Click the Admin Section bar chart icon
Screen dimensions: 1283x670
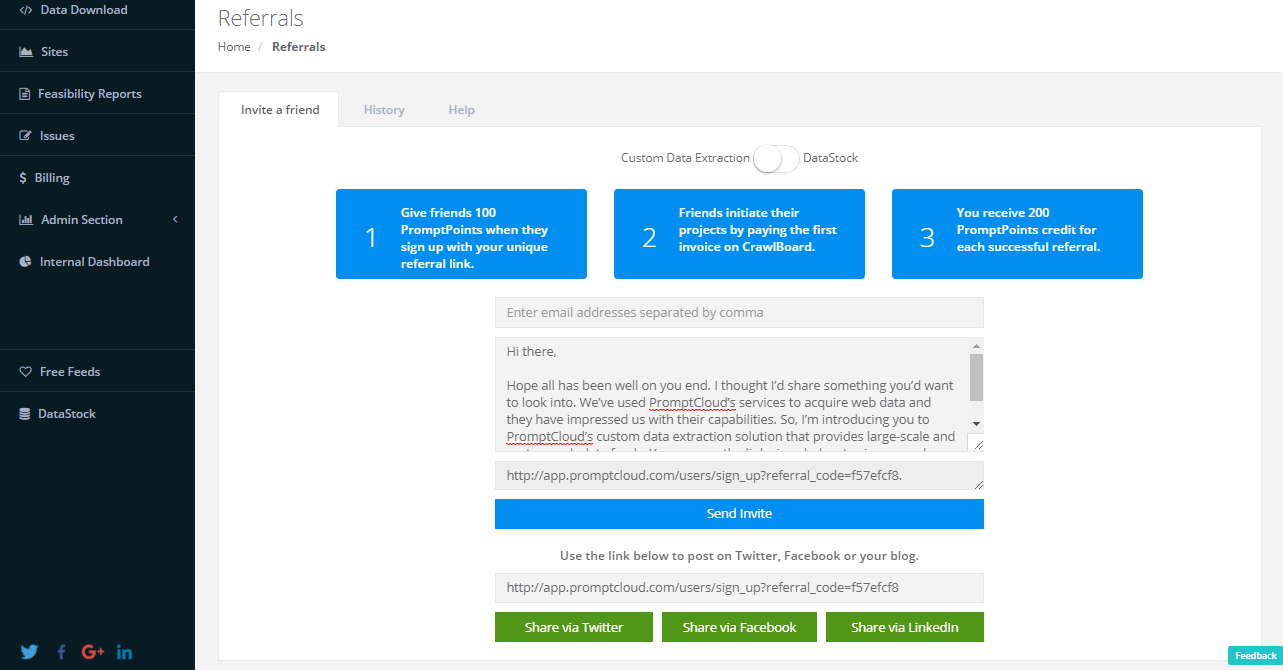tap(26, 220)
